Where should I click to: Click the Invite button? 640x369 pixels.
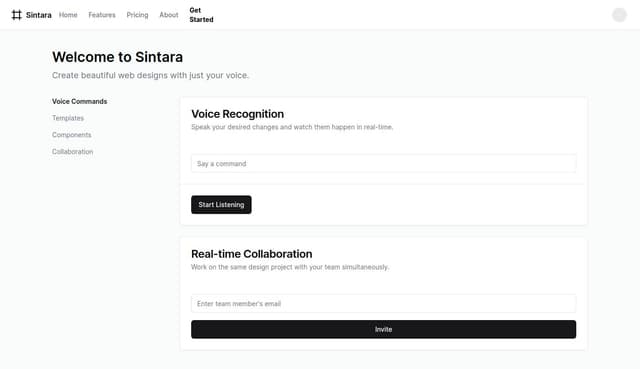[384, 329]
